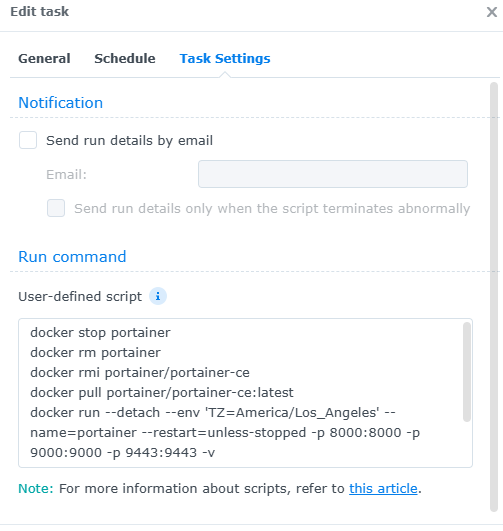Focus the Email address input field
This screenshot has width=503, height=531.
(x=333, y=174)
